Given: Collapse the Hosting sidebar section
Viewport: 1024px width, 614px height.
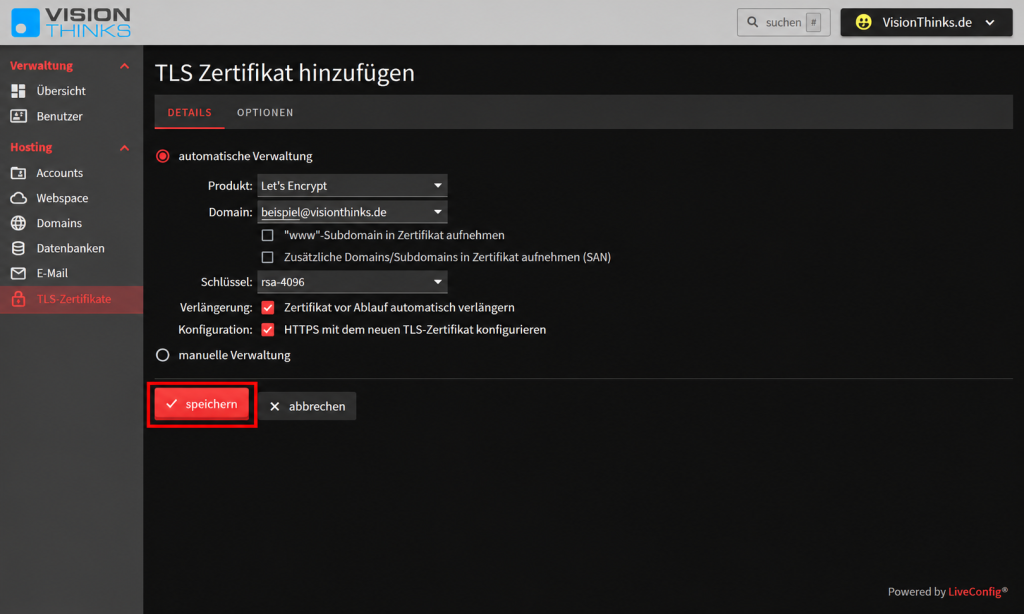Looking at the screenshot, I should [124, 148].
